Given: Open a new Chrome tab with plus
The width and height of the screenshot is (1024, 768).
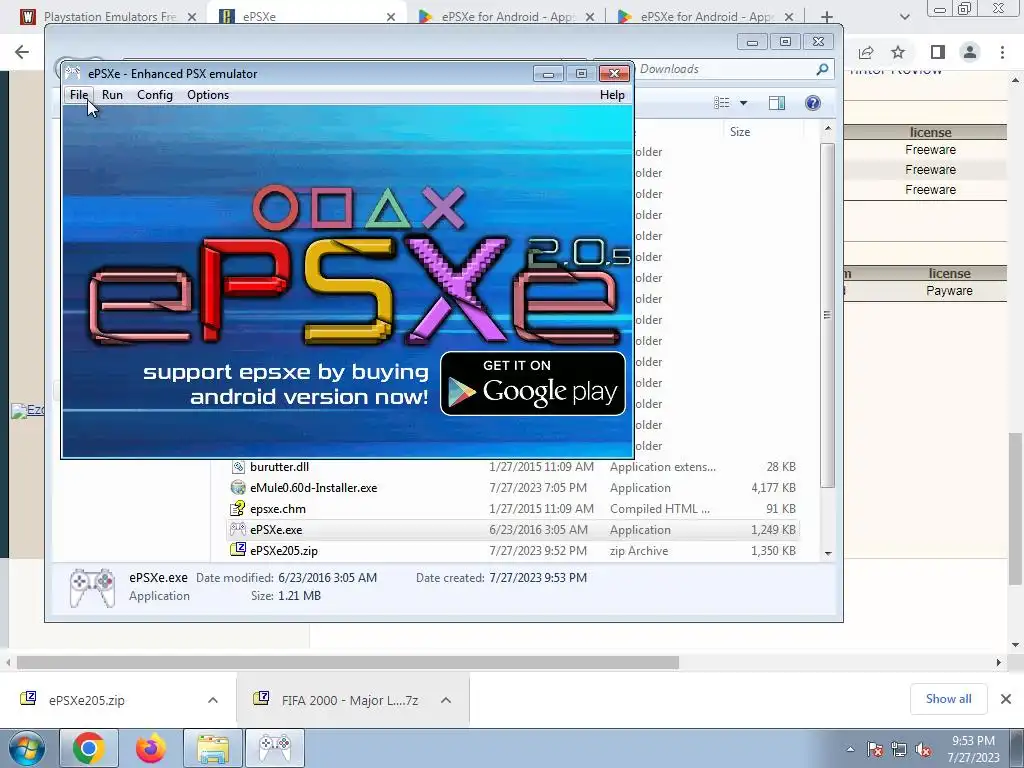Looking at the screenshot, I should (826, 17).
